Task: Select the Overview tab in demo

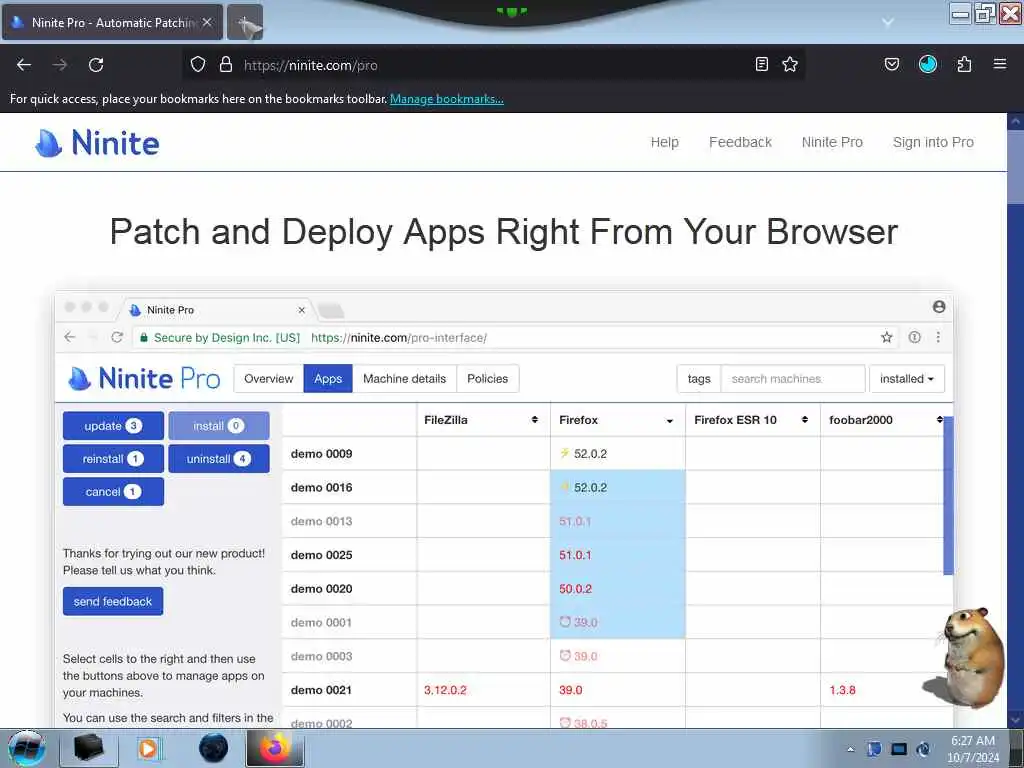Action: 268,379
